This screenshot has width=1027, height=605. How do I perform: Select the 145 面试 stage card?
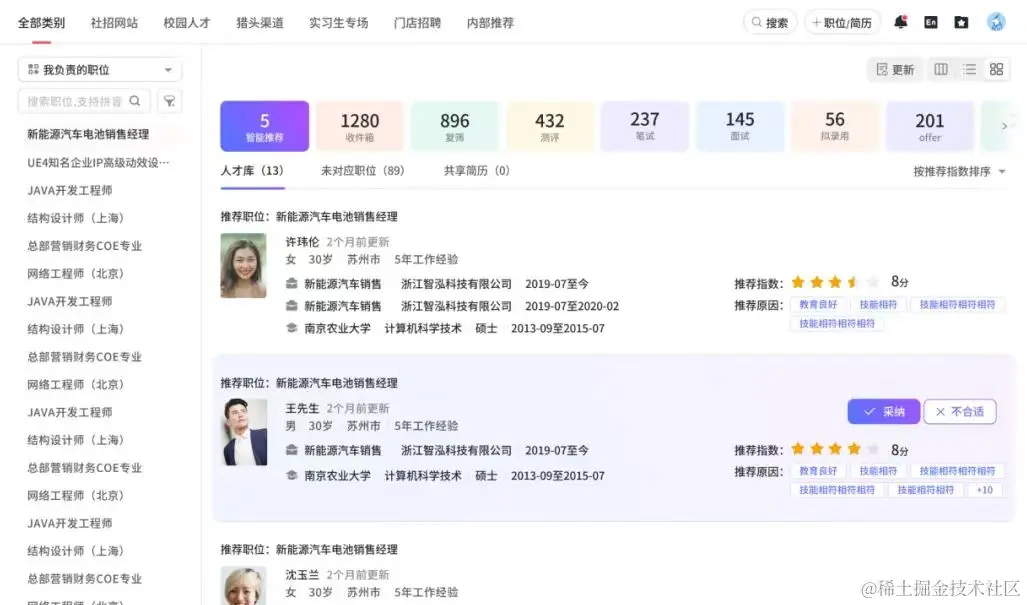pyautogui.click(x=739, y=126)
